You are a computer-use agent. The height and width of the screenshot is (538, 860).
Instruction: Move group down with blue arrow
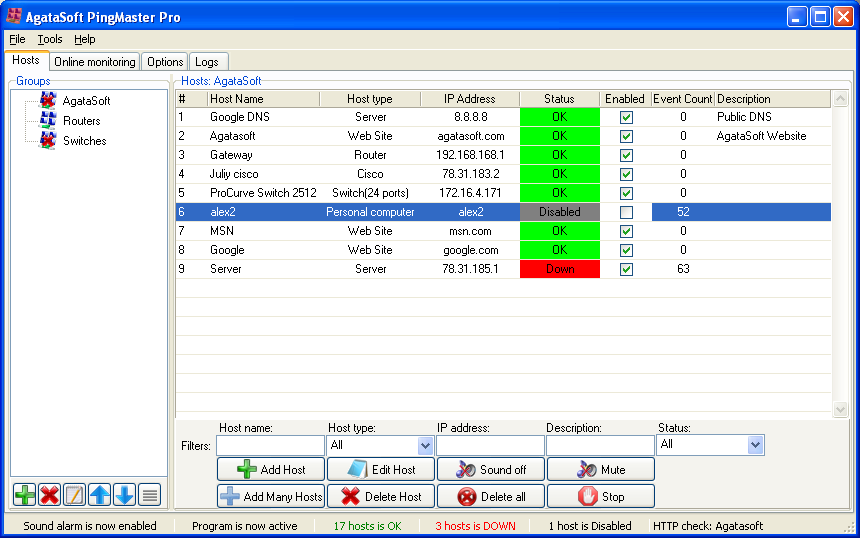tap(124, 494)
